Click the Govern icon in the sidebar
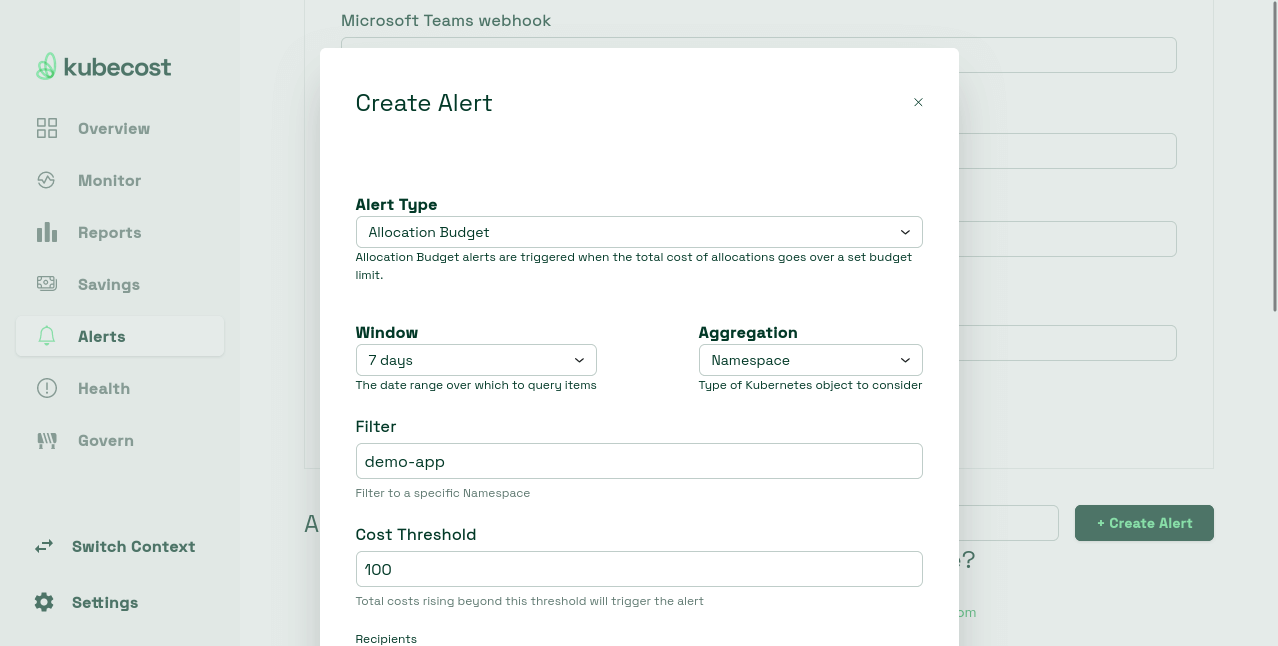Viewport: 1278px width, 646px height. click(46, 440)
